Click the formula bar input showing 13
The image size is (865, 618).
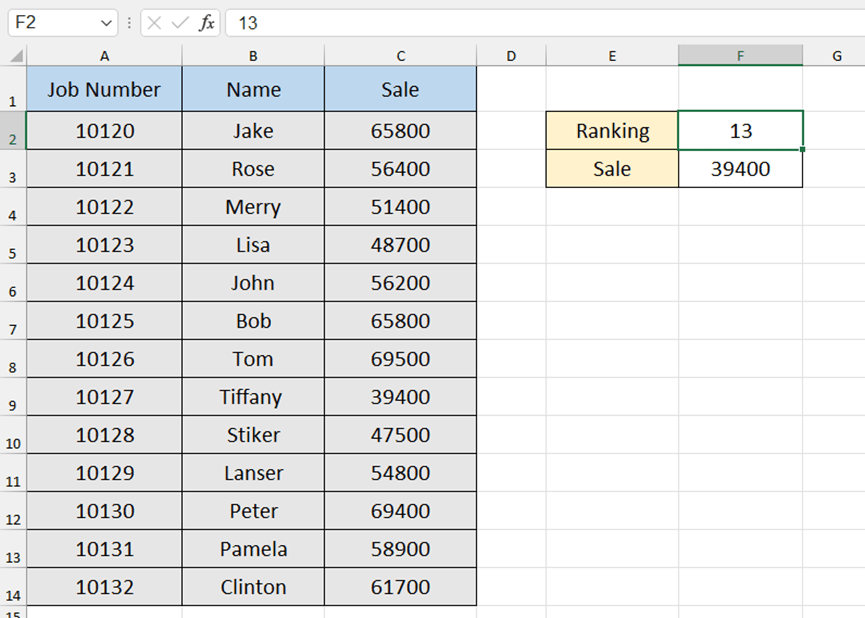(x=545, y=23)
